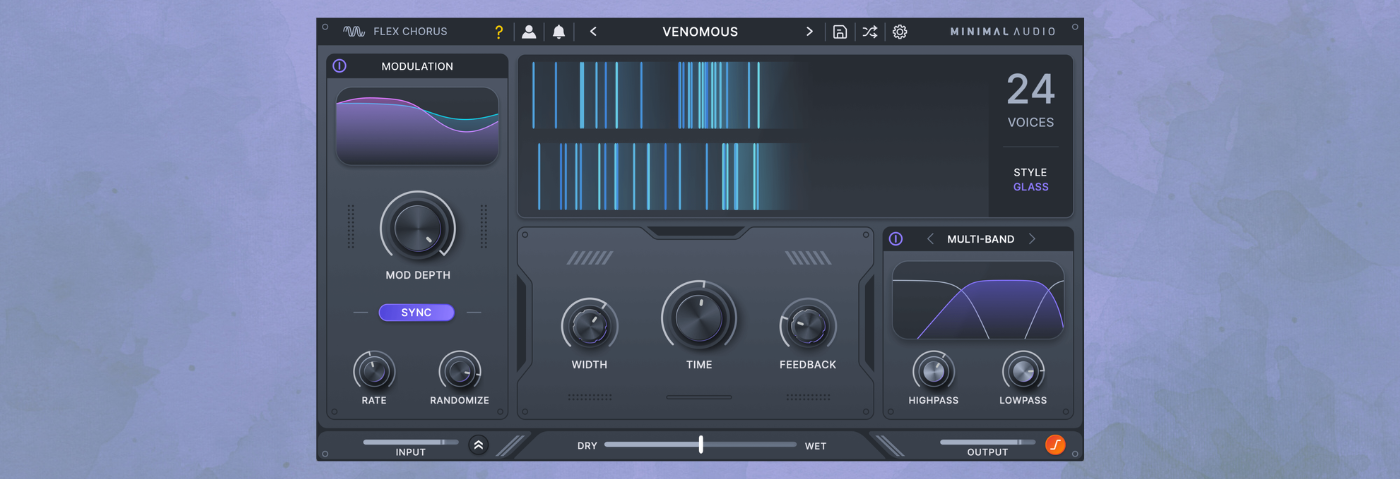Click the Randomize knob
The image size is (1400, 479).
460,372
